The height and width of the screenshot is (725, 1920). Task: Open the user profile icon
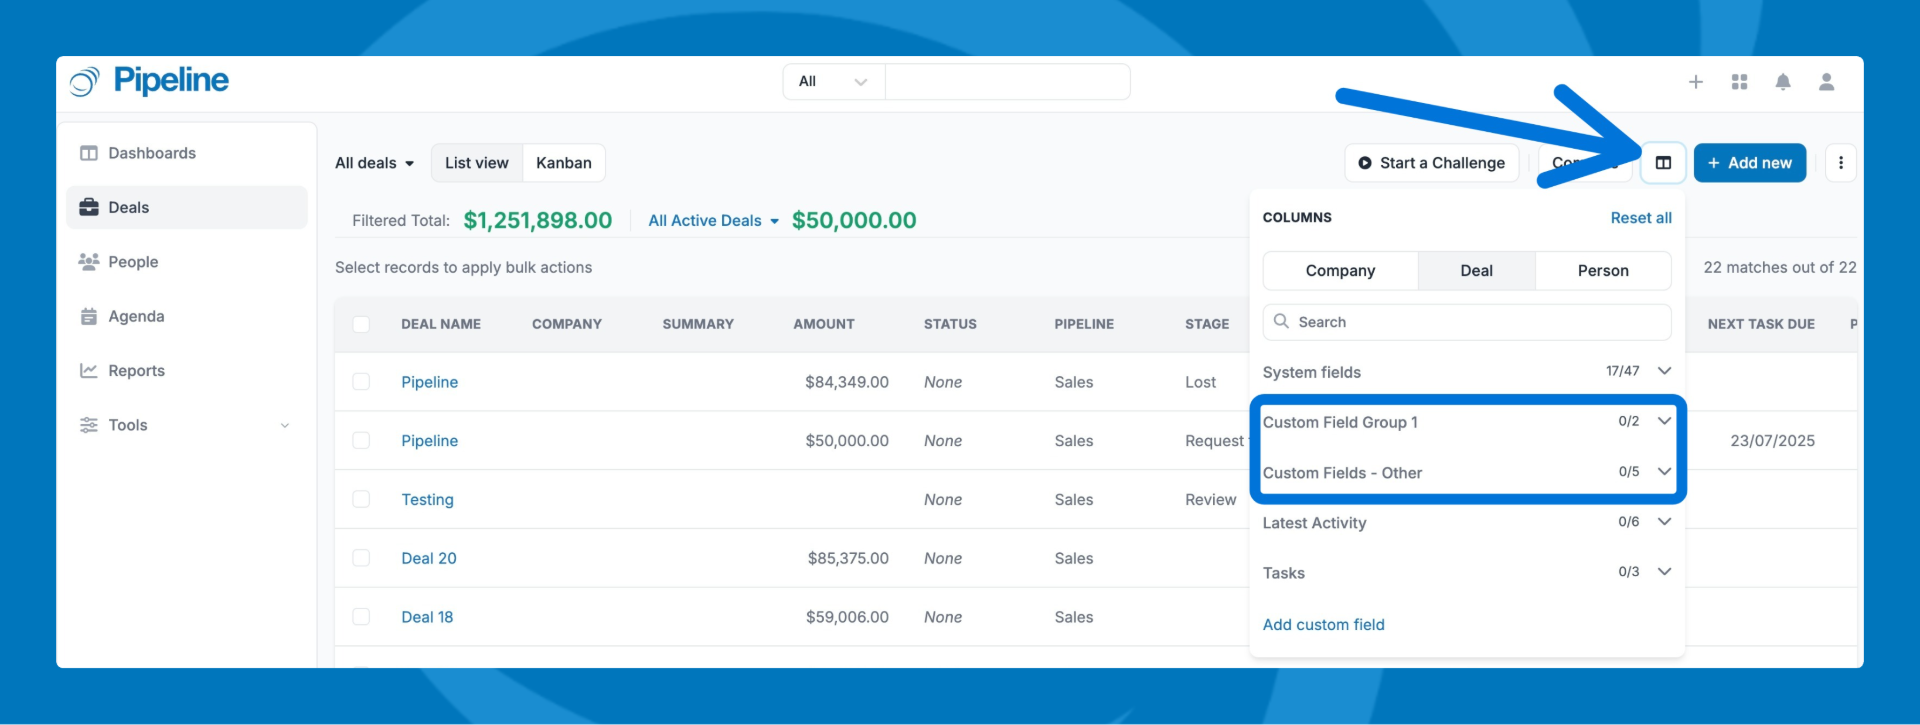coord(1827,82)
